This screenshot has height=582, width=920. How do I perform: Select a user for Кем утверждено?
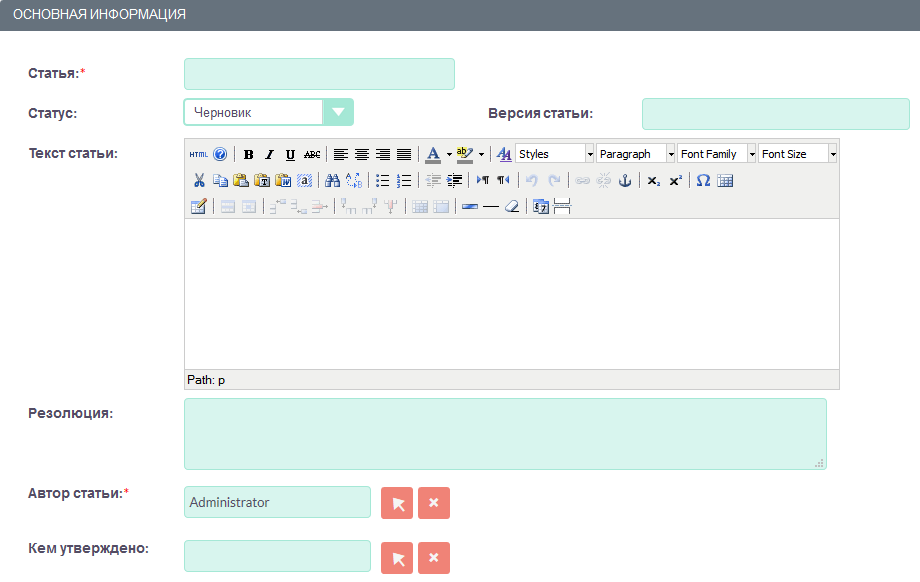pyautogui.click(x=397, y=558)
